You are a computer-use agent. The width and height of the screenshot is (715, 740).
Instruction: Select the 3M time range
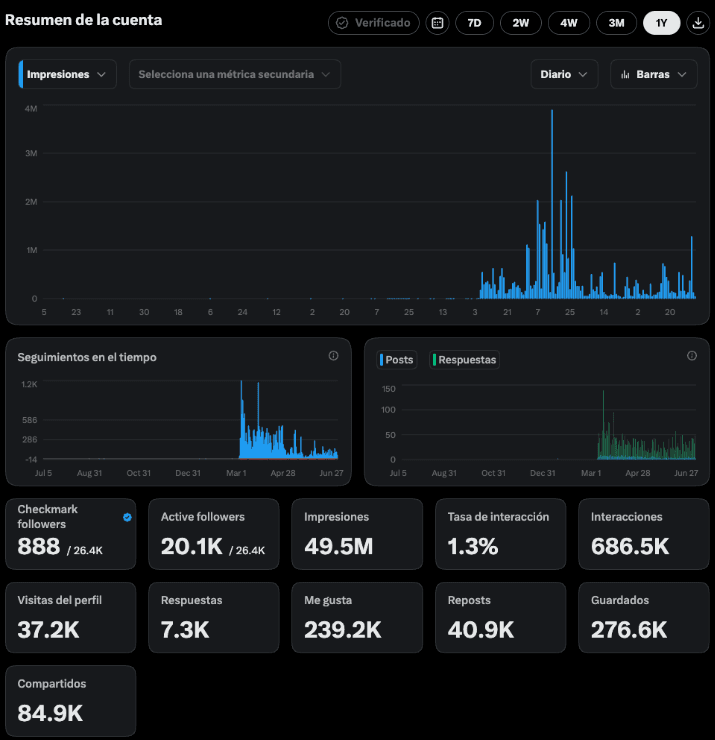(616, 23)
